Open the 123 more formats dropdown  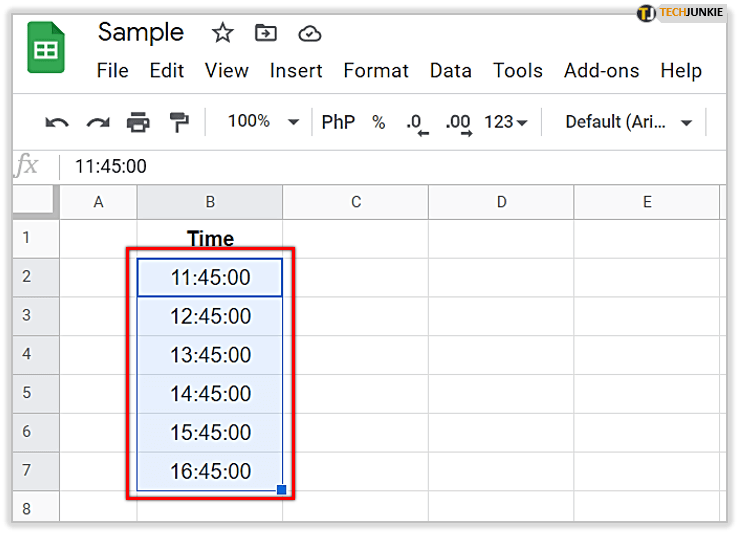(x=505, y=122)
